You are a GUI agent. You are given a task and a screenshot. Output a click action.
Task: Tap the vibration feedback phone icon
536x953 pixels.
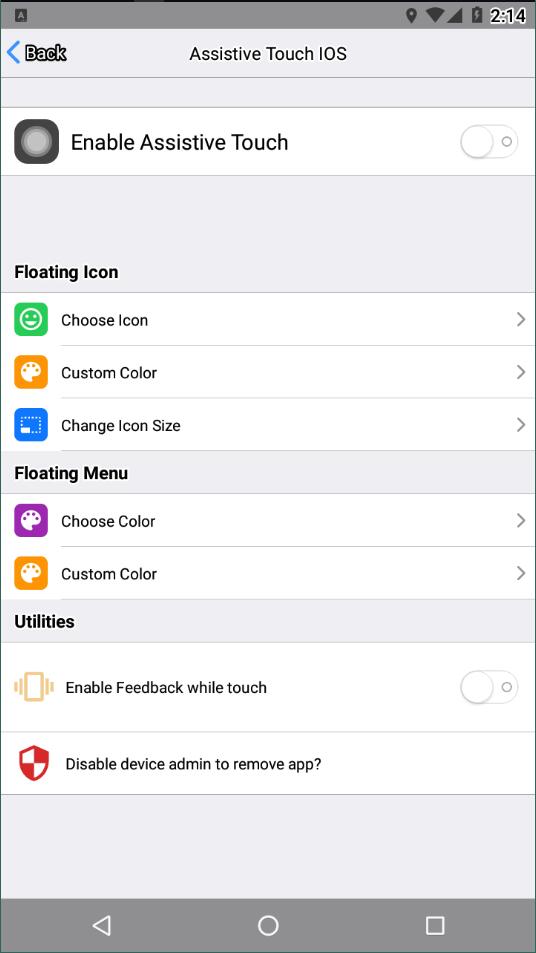[34, 687]
